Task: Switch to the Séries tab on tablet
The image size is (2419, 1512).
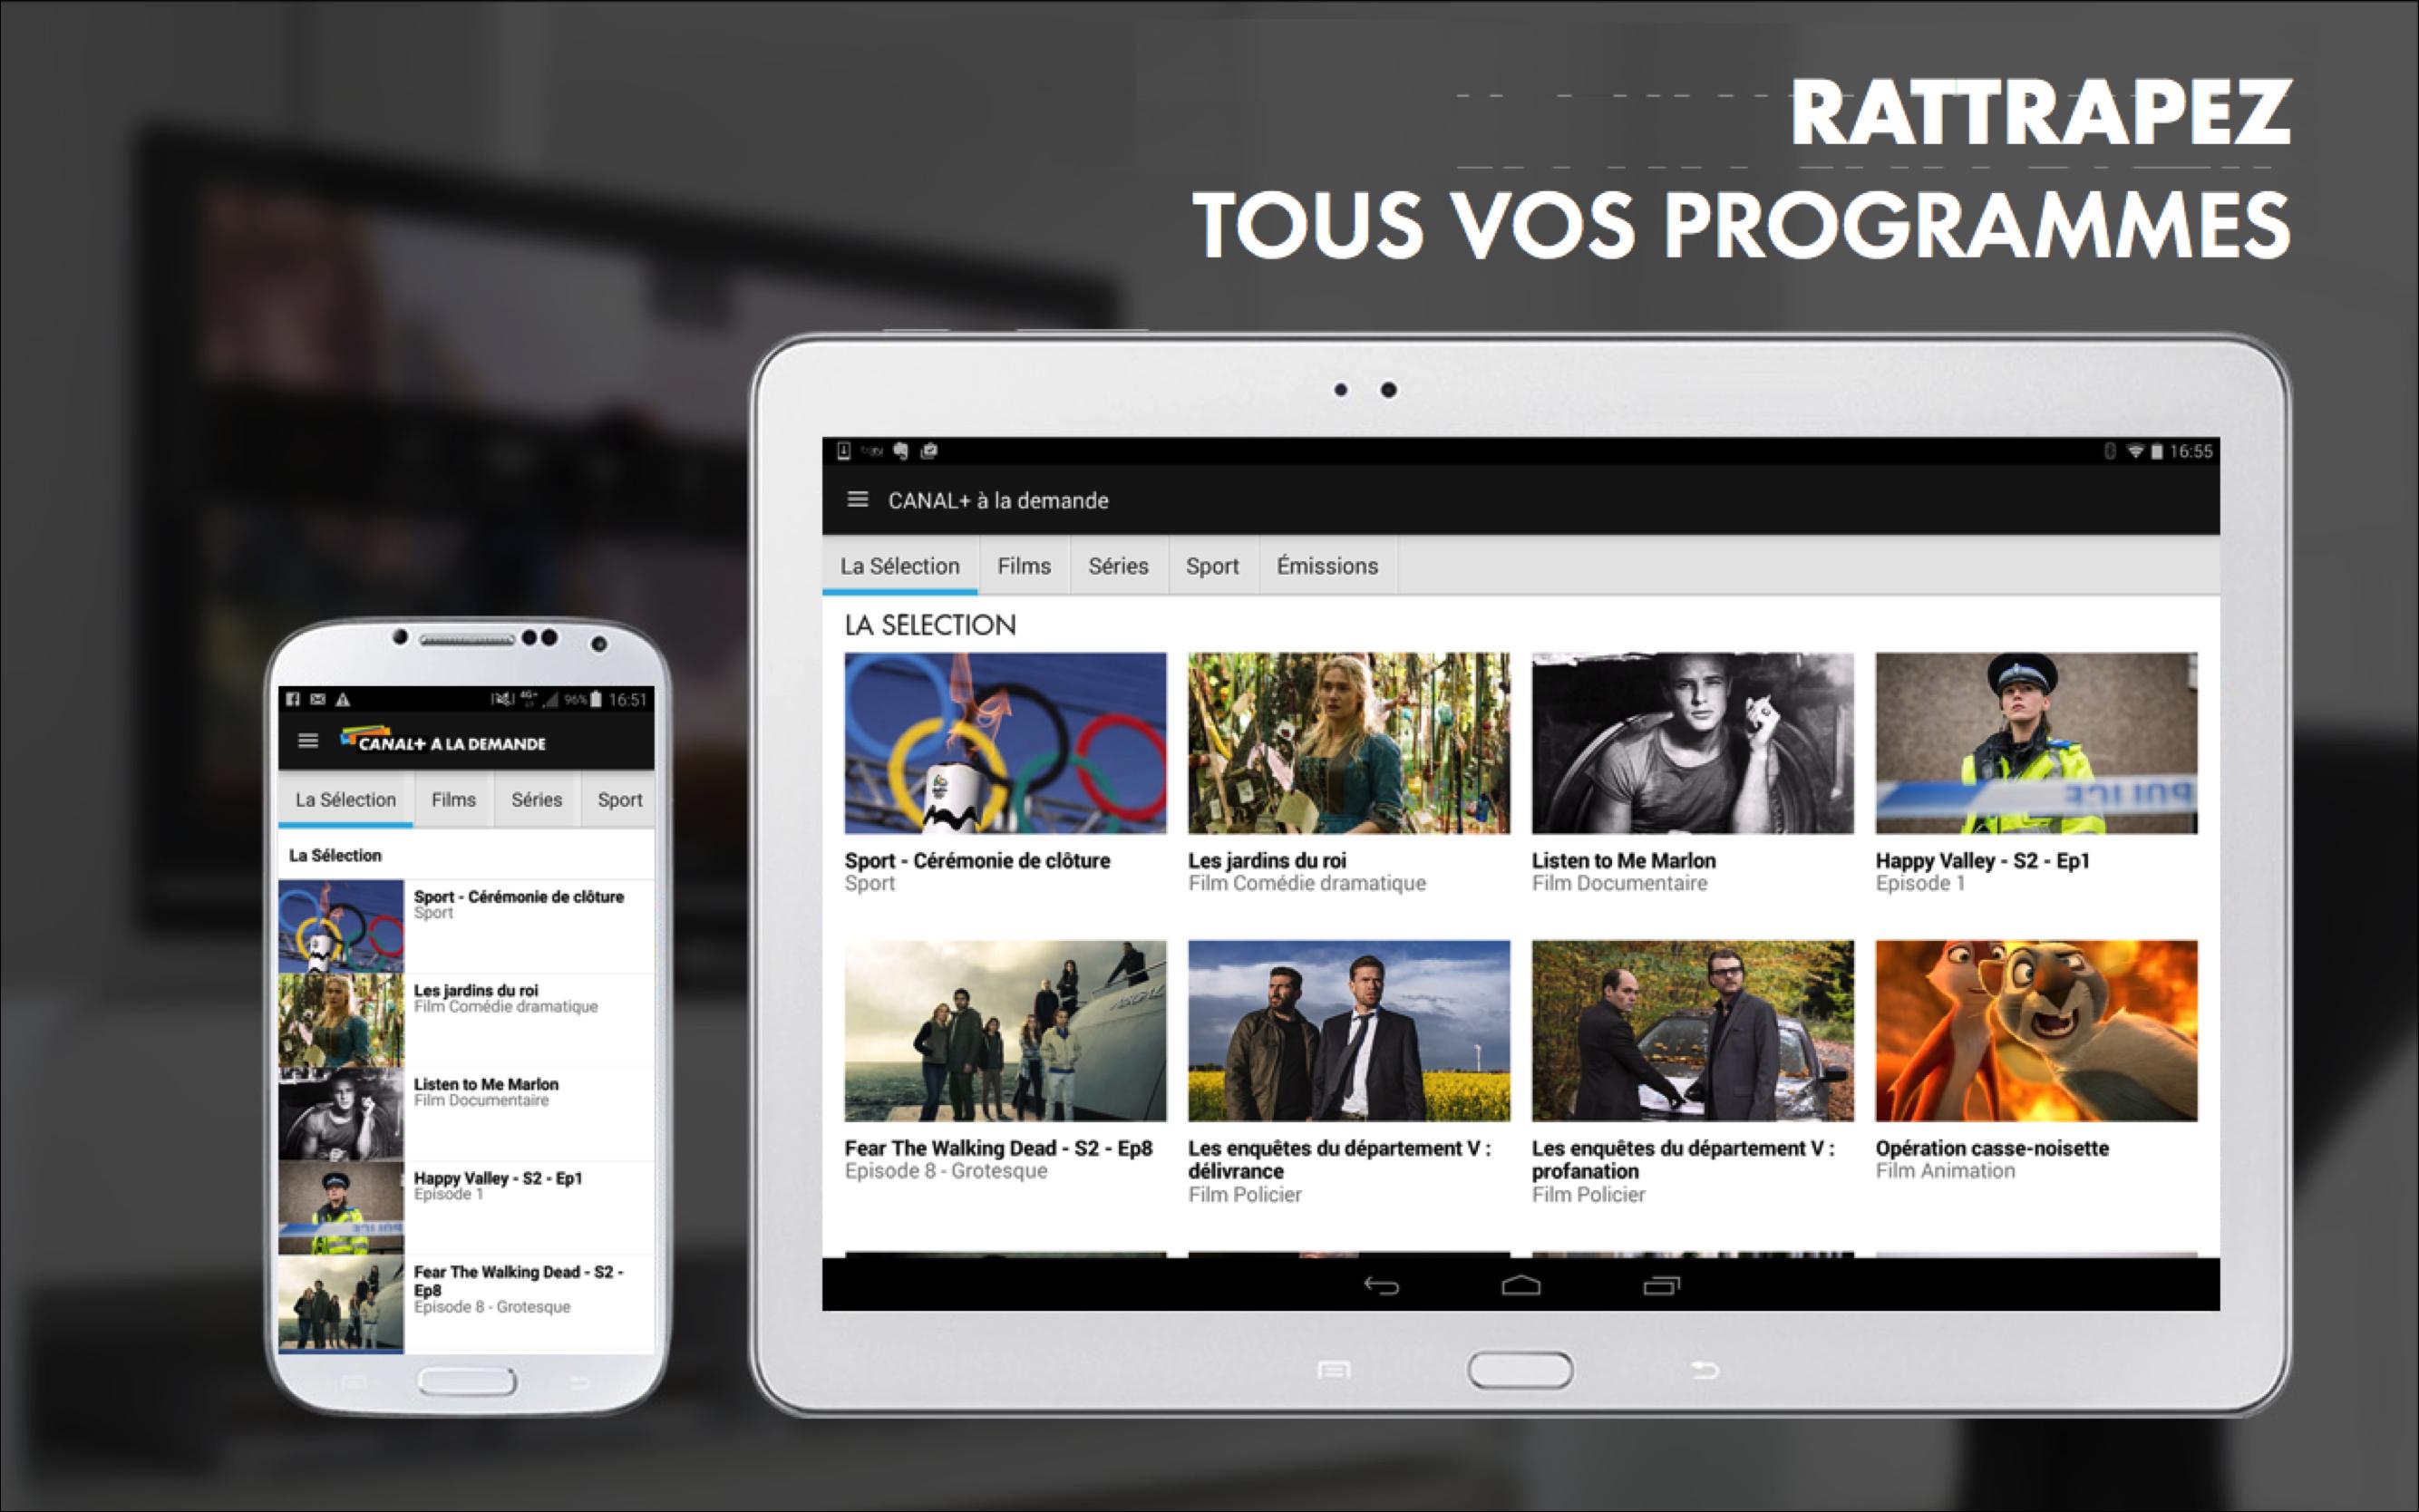Action: [x=1114, y=567]
